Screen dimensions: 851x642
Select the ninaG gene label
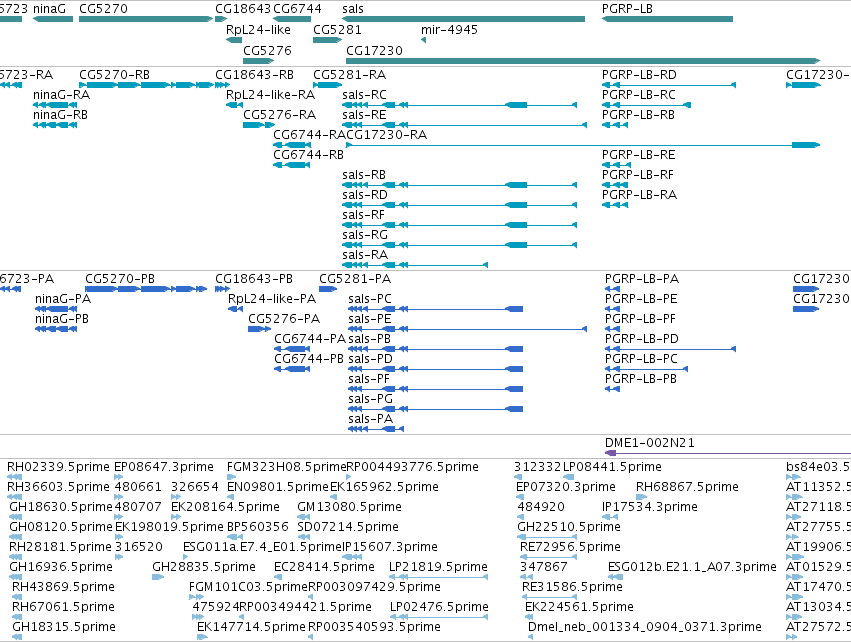click(x=49, y=9)
